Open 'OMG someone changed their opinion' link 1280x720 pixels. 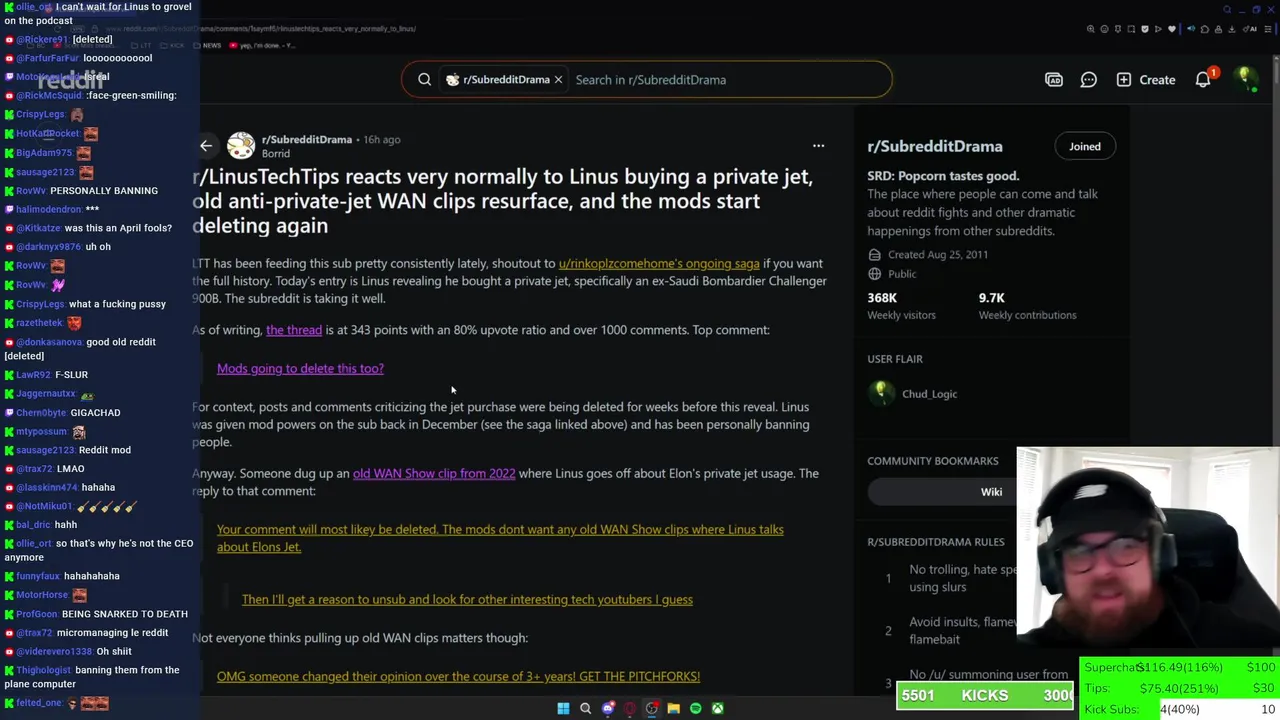458,676
